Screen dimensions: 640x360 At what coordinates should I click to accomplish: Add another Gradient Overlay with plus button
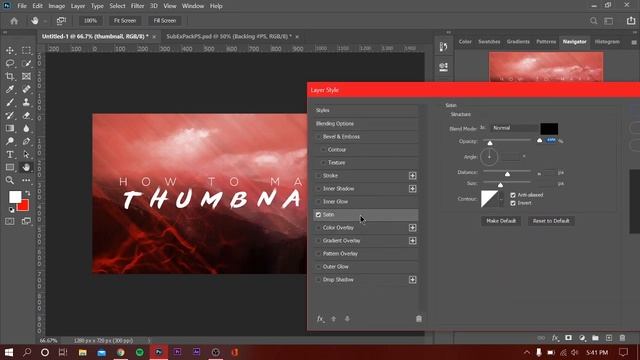coord(413,241)
